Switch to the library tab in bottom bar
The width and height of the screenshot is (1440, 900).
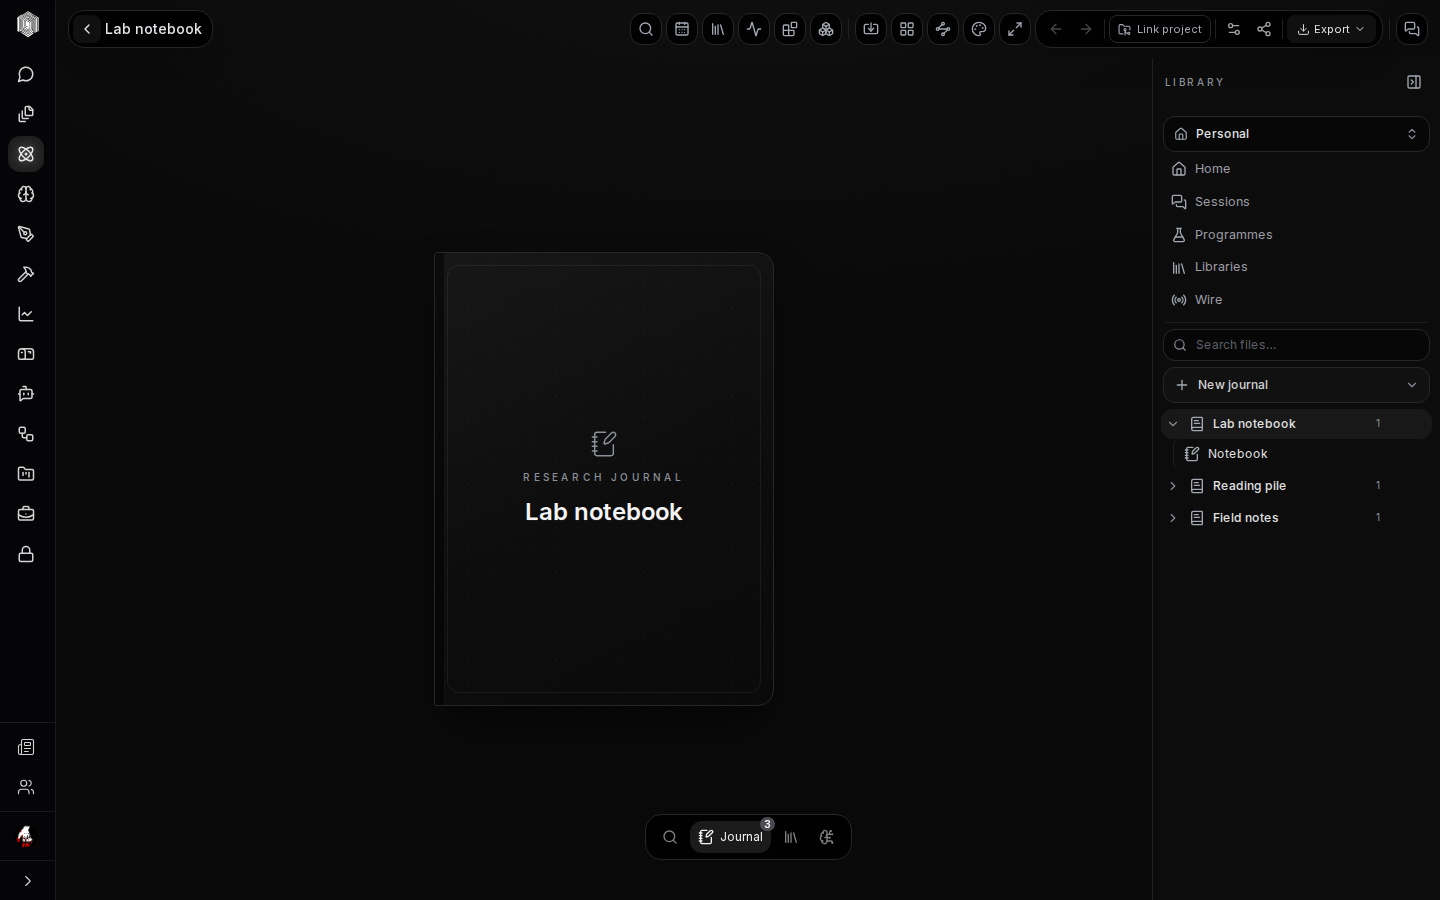(791, 837)
